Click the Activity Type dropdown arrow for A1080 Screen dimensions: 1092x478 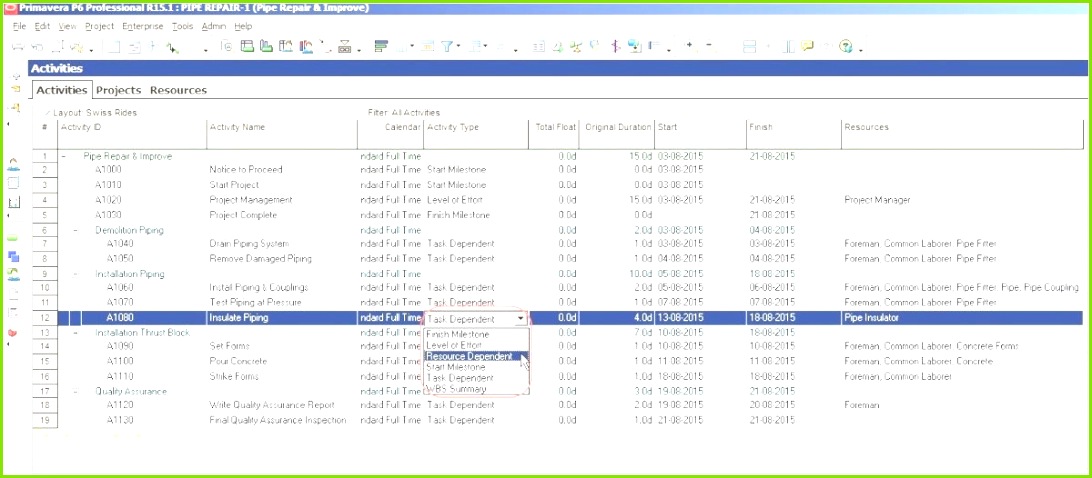pos(520,318)
